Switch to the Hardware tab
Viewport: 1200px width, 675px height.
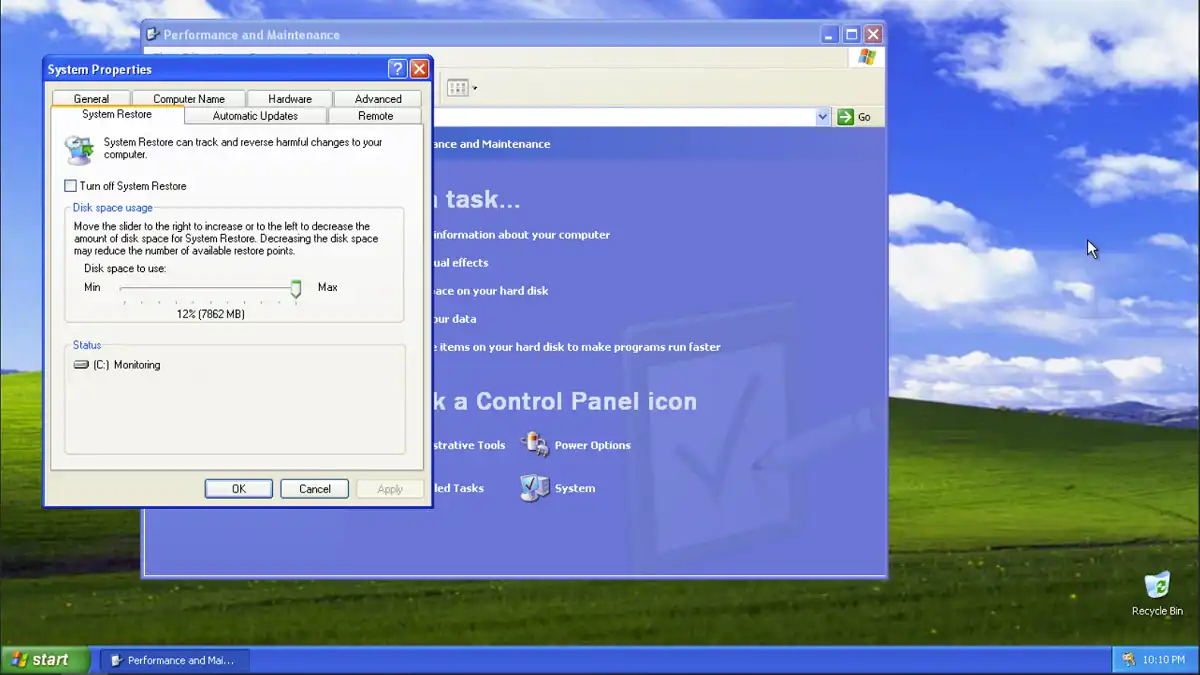[x=289, y=99]
